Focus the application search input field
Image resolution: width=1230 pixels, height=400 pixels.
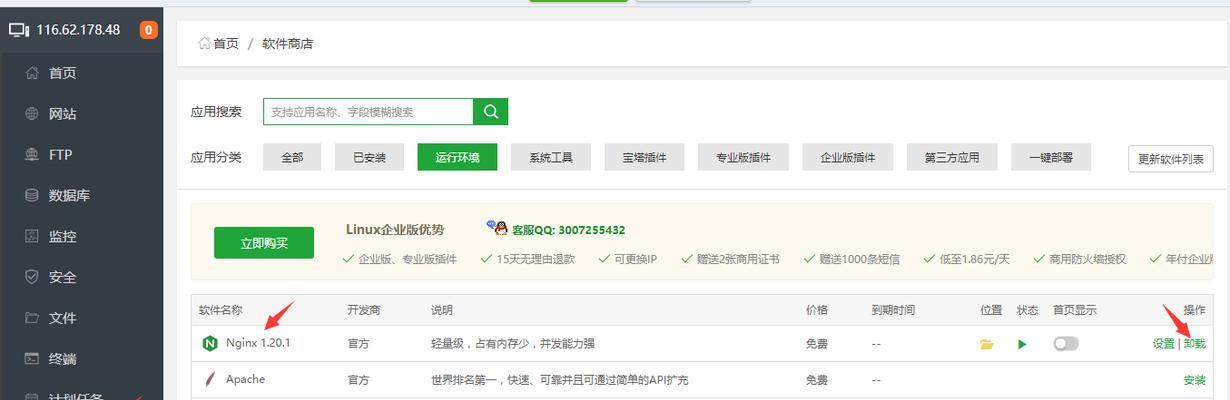click(x=368, y=112)
